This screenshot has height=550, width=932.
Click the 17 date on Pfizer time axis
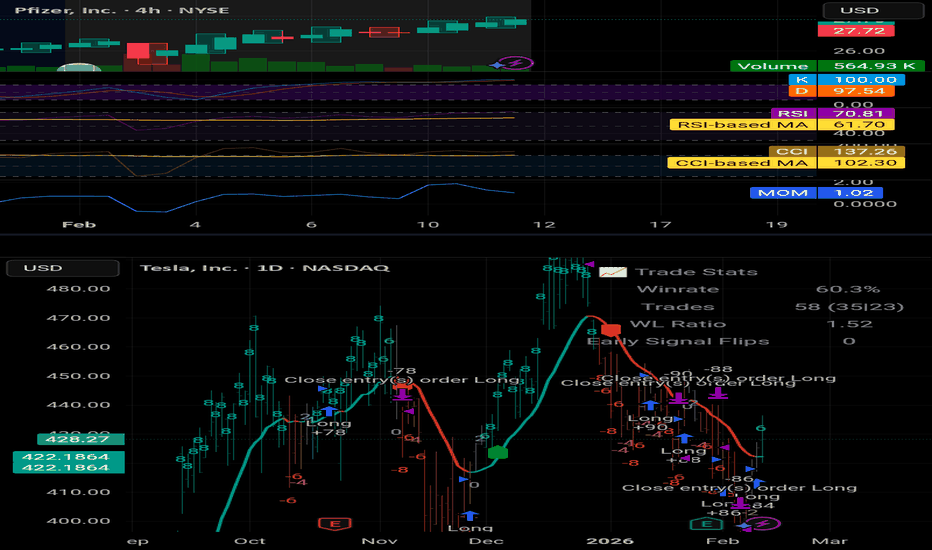[x=660, y=225]
